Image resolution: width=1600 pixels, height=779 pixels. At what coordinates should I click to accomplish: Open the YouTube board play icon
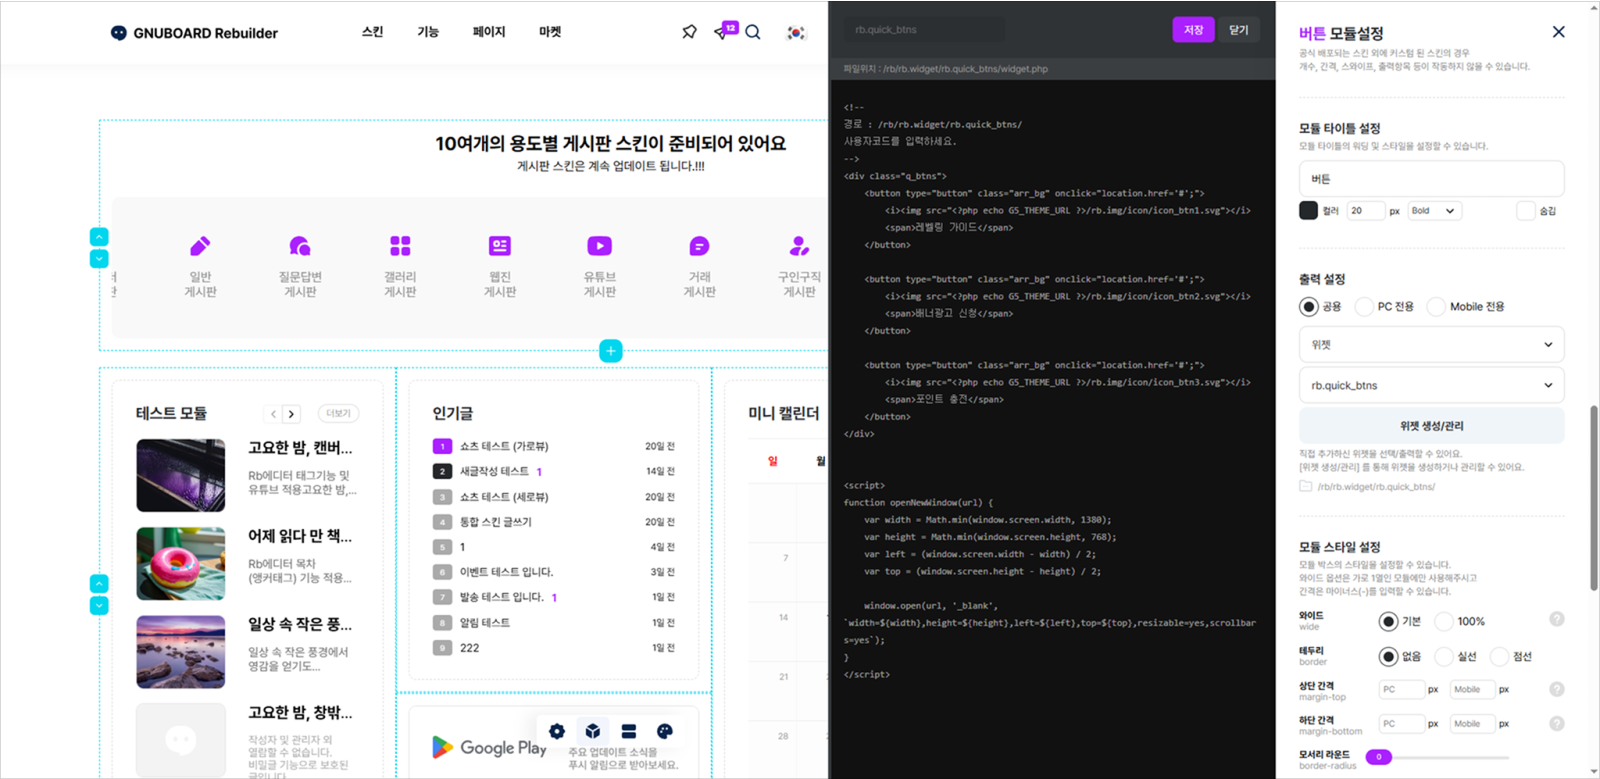tap(599, 246)
